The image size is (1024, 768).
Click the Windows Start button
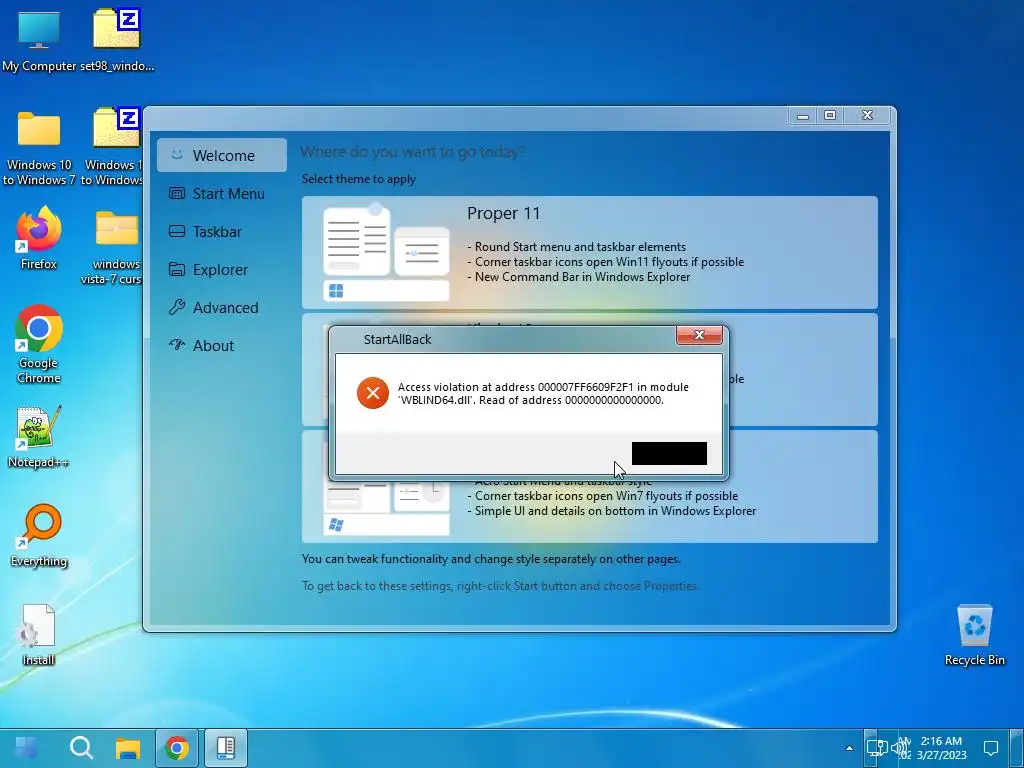26,748
